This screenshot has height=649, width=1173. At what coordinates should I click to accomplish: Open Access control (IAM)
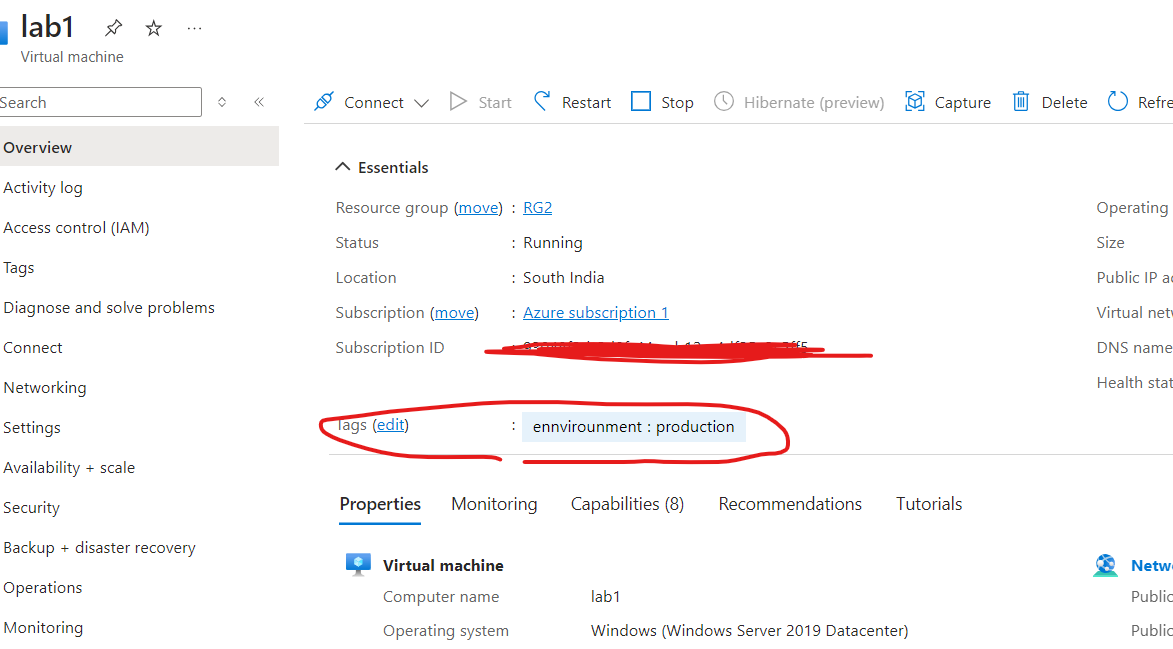click(76, 227)
